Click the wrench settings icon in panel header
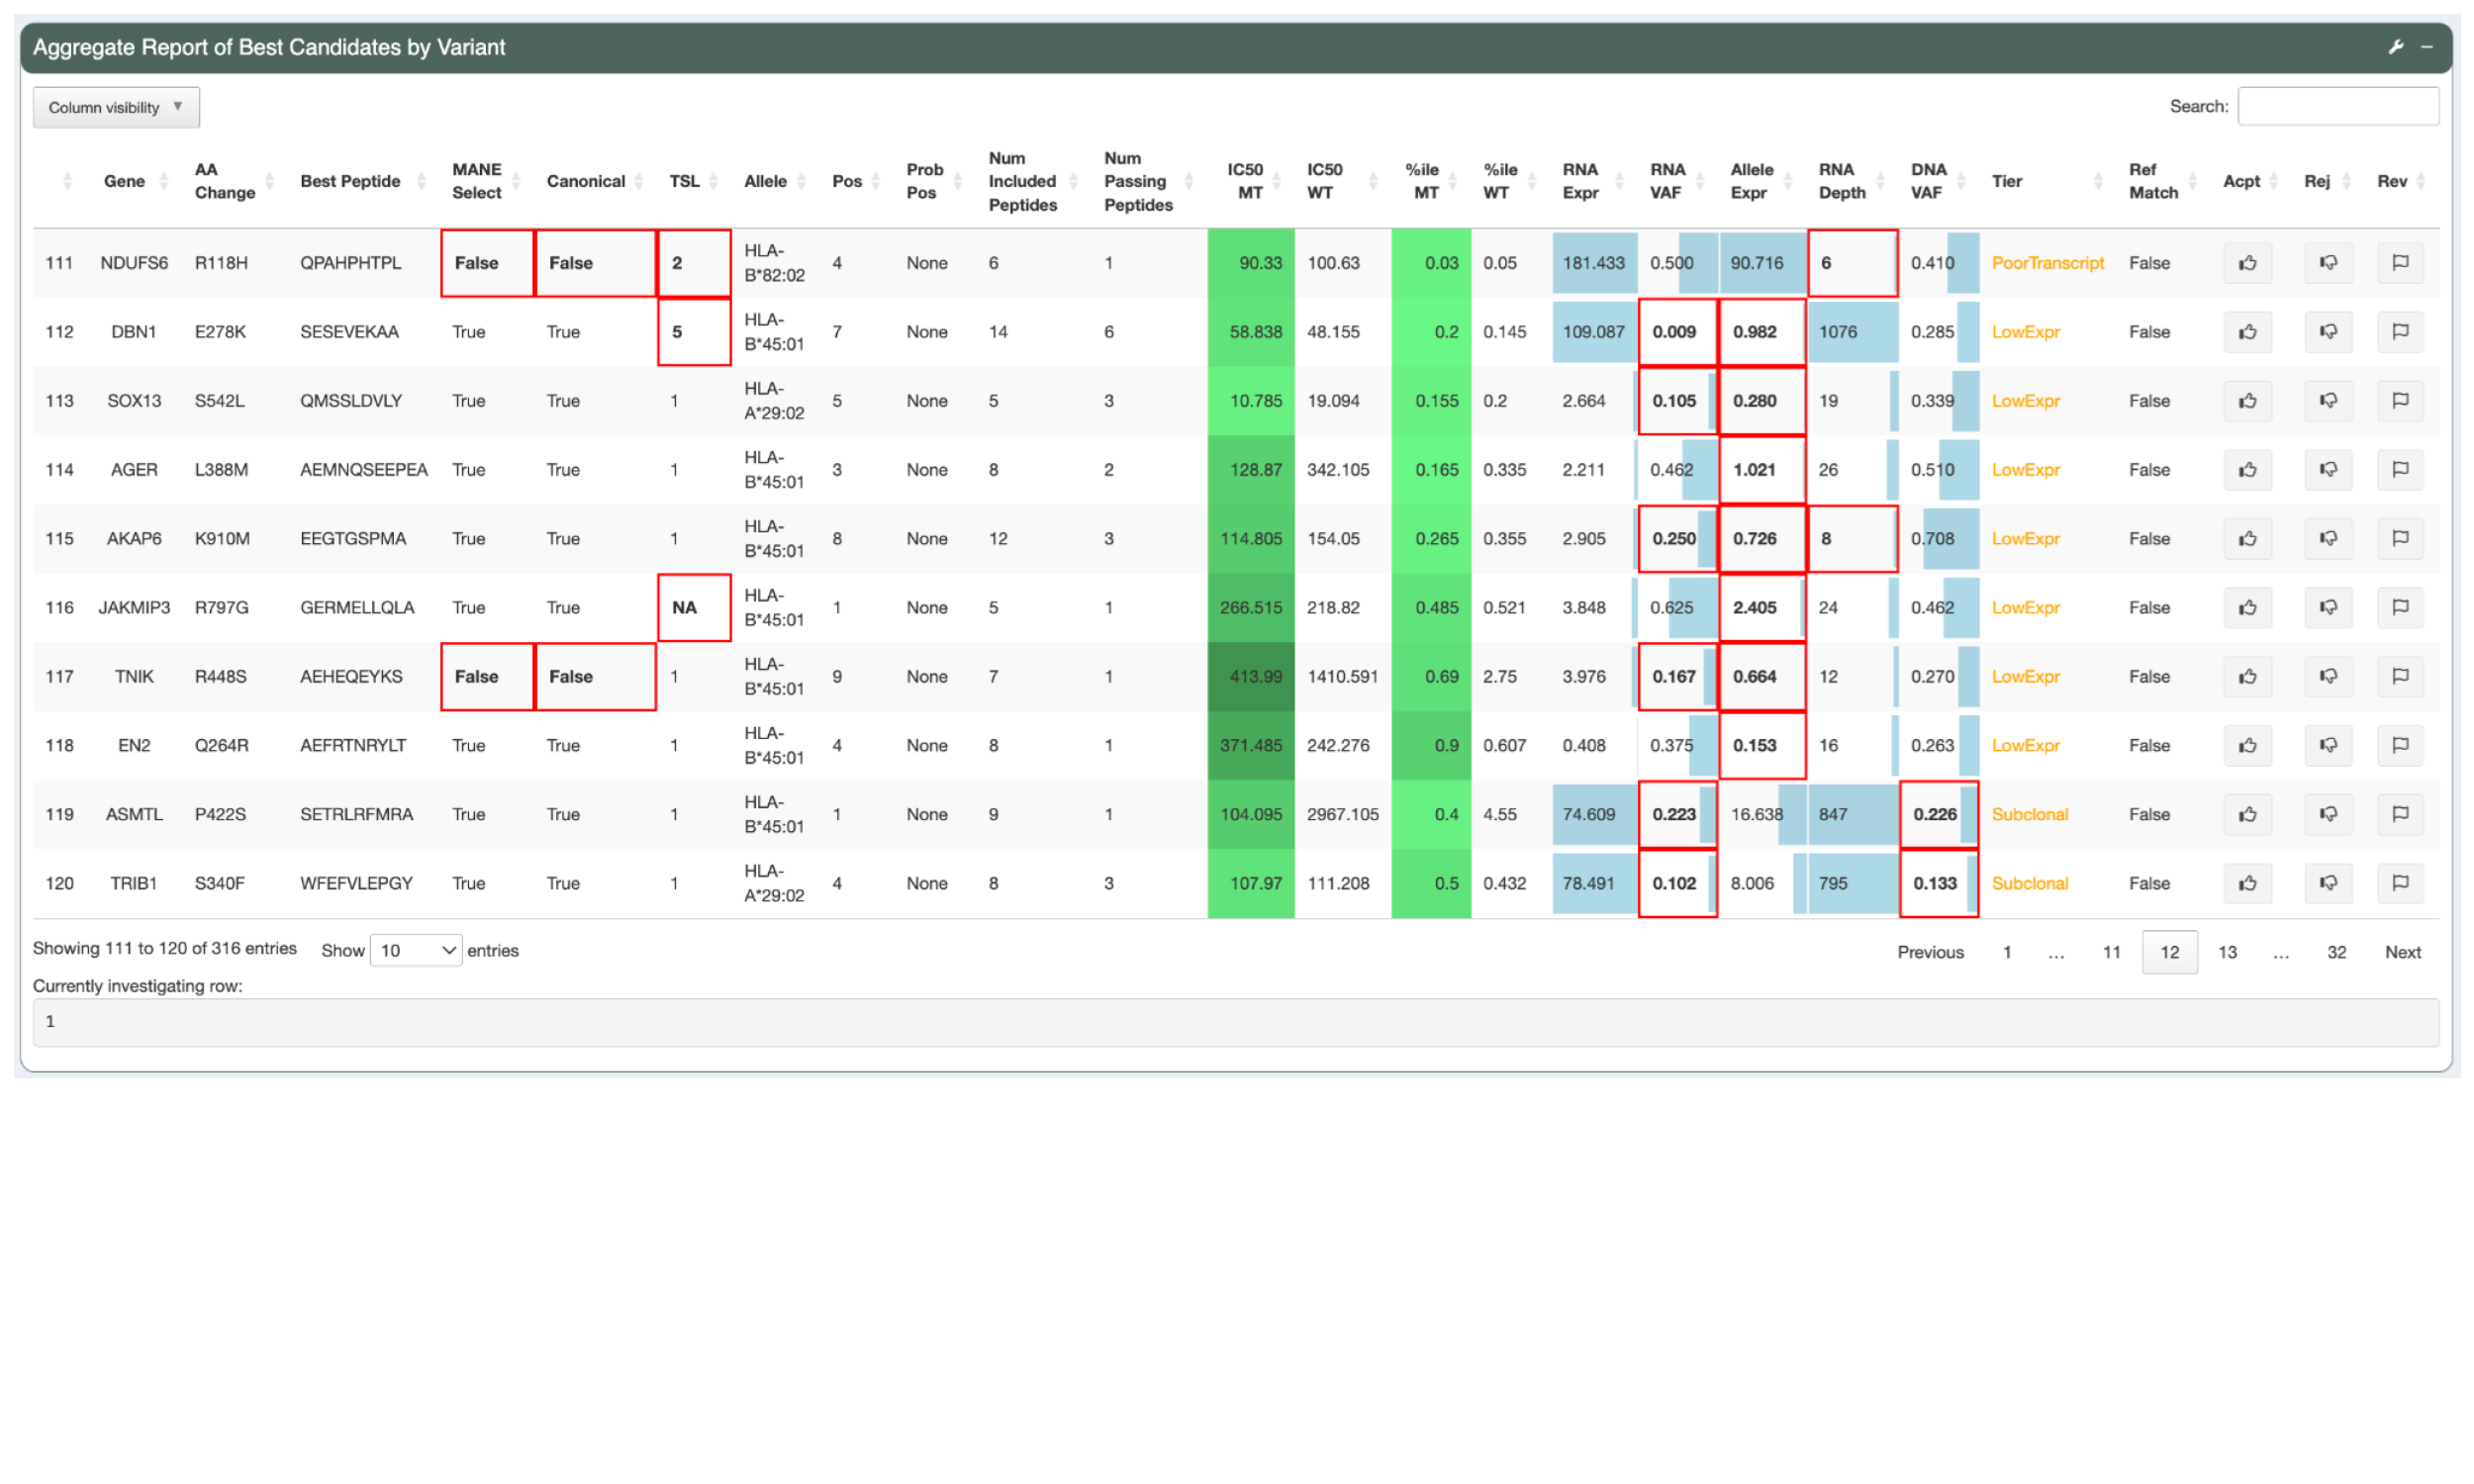This screenshot has width=2474, height=1484. [2395, 47]
